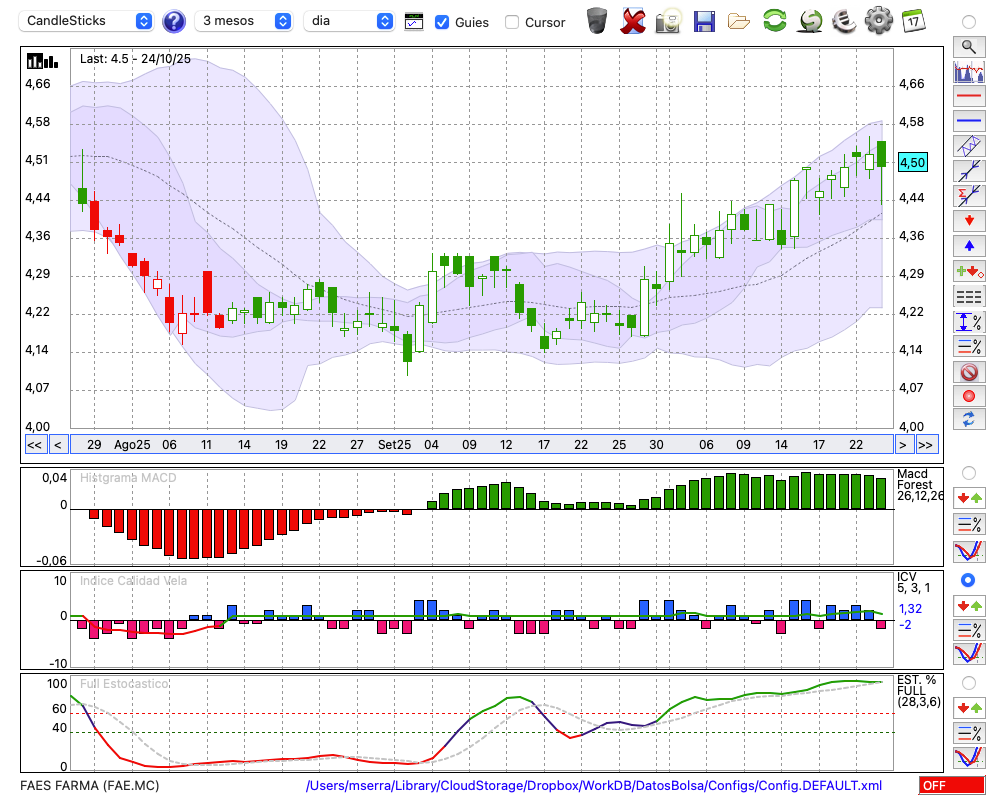Click the bar chart icon in chart corner
Viewport: 1000px width, 800px height.
(42, 61)
